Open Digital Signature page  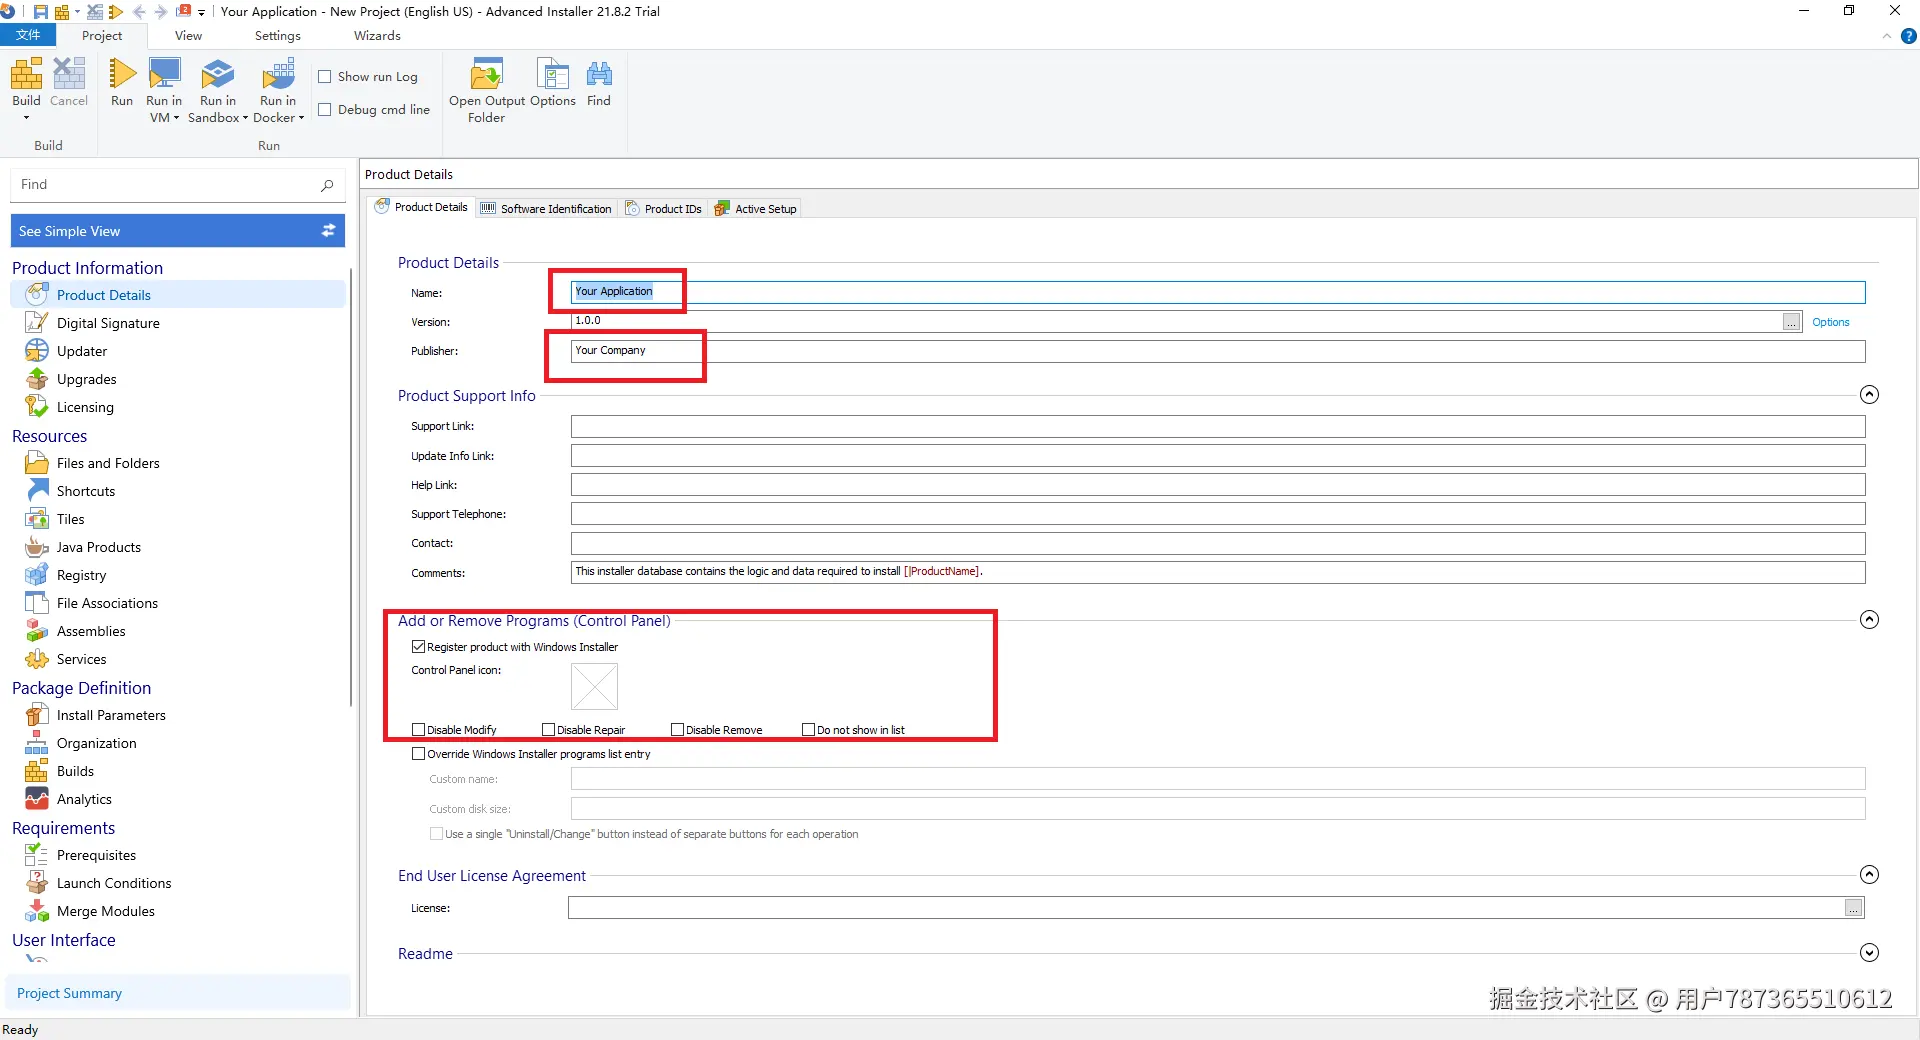pyautogui.click(x=108, y=323)
